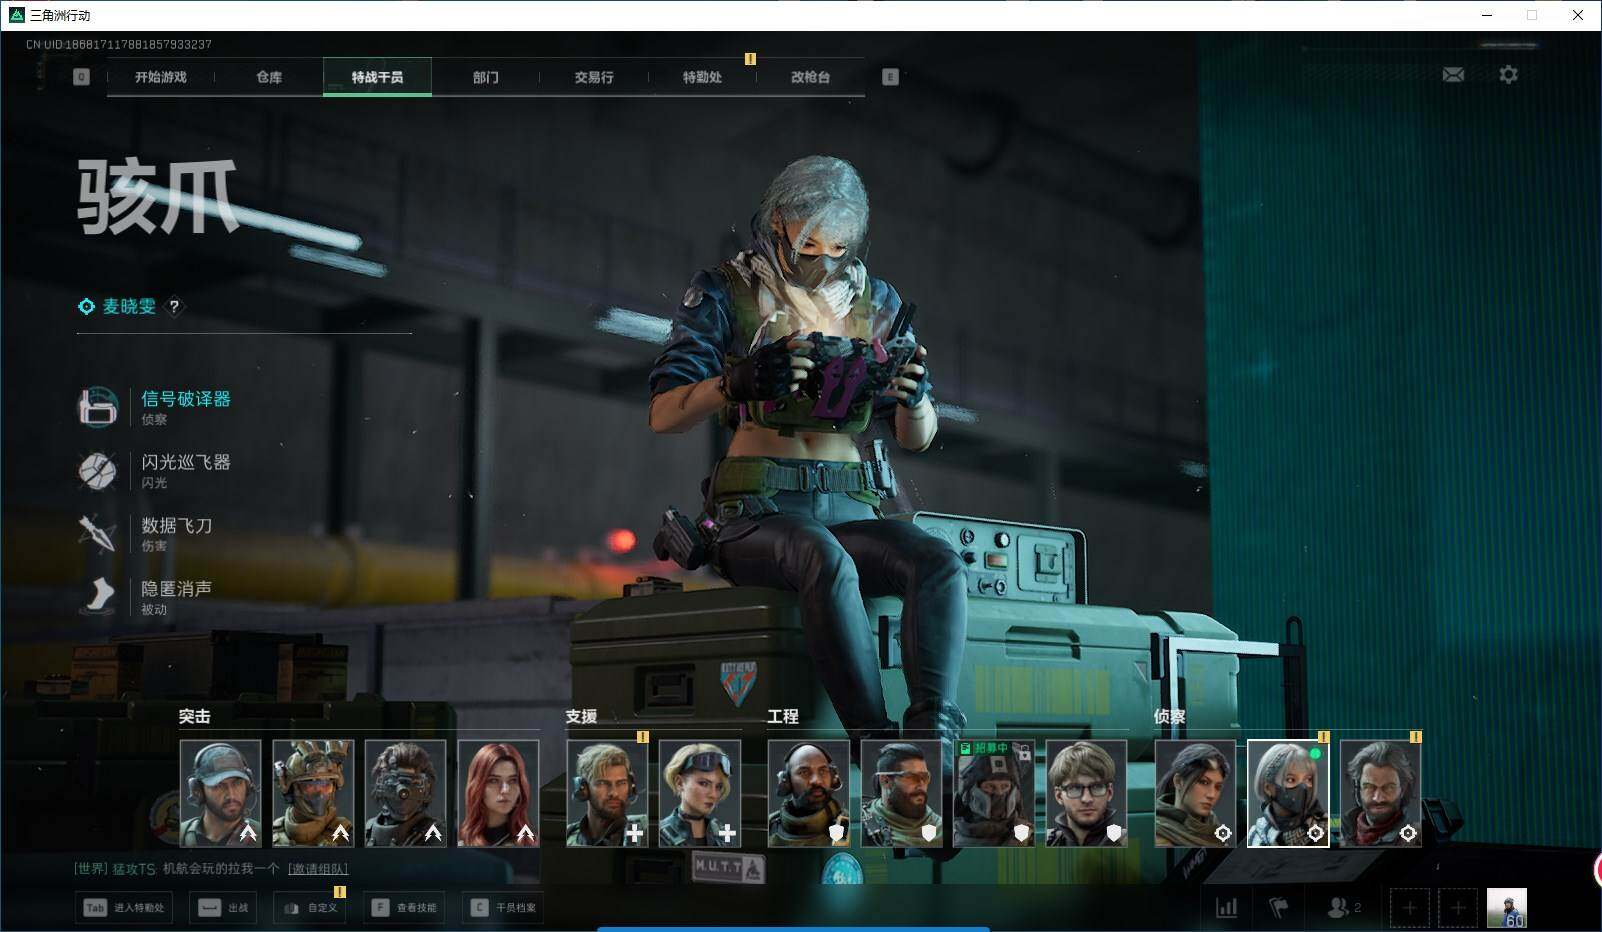Go to the 改枪台 tab

810,77
